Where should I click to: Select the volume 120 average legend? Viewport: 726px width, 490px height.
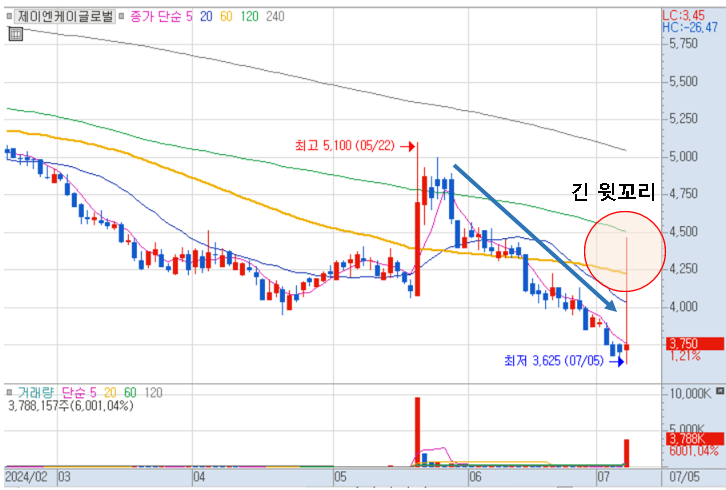153,393
